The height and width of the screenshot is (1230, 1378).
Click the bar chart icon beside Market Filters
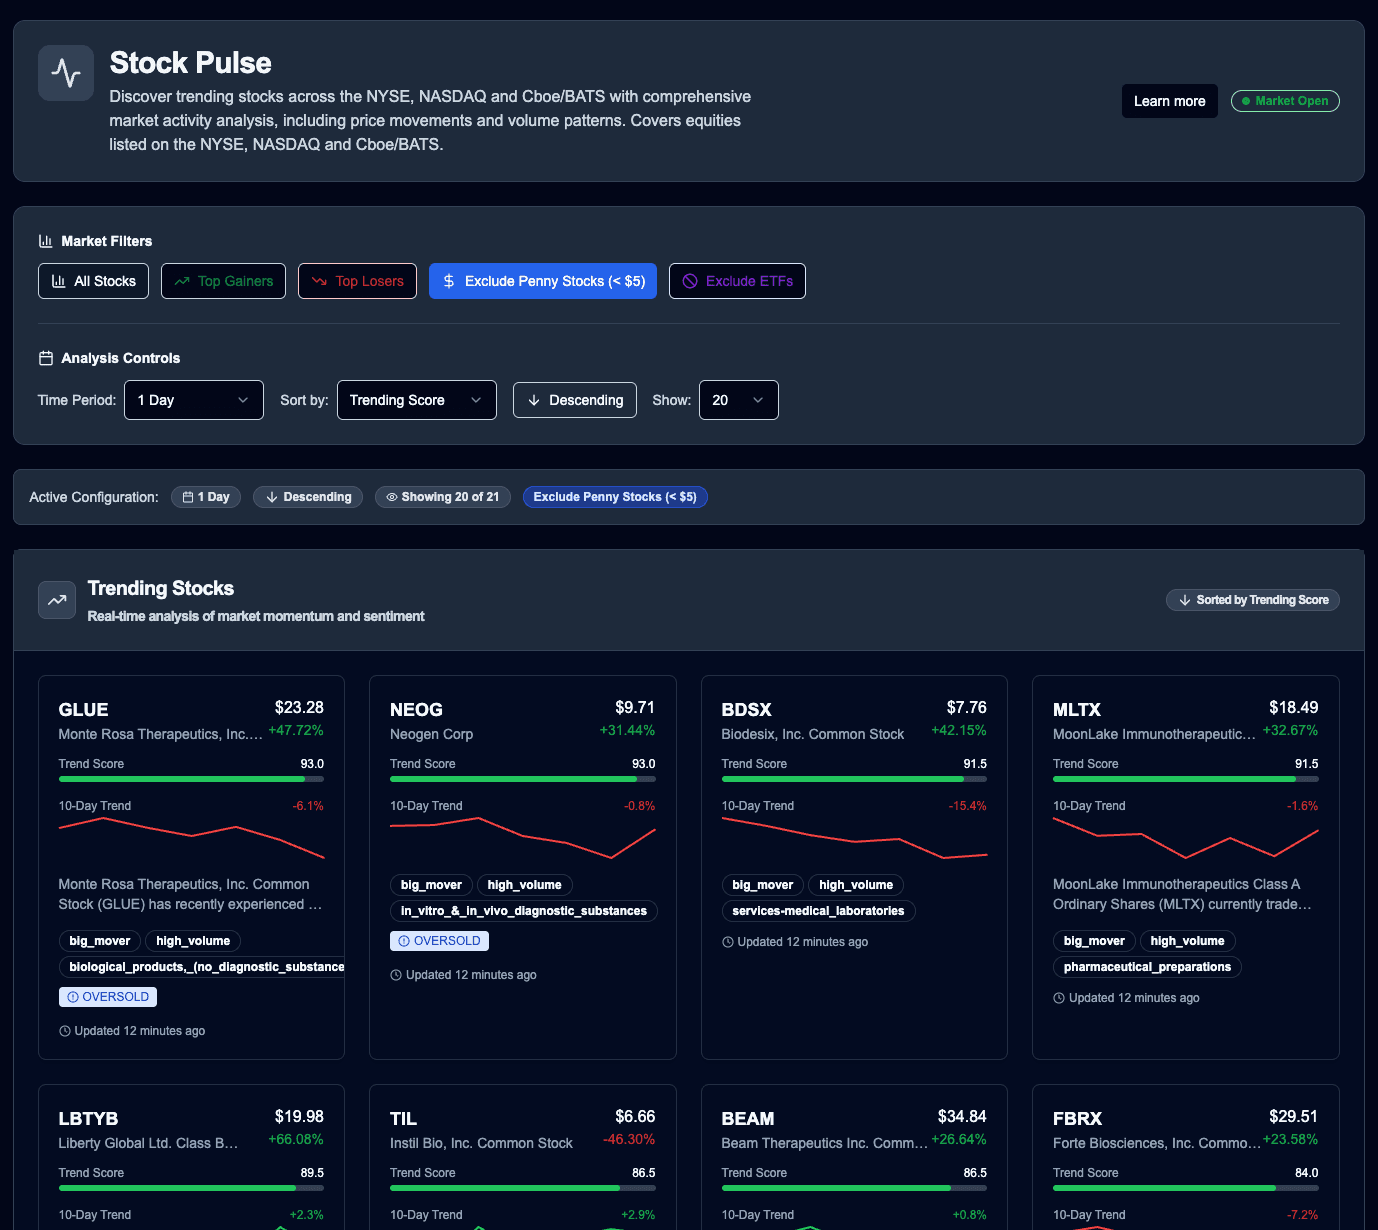coord(46,240)
